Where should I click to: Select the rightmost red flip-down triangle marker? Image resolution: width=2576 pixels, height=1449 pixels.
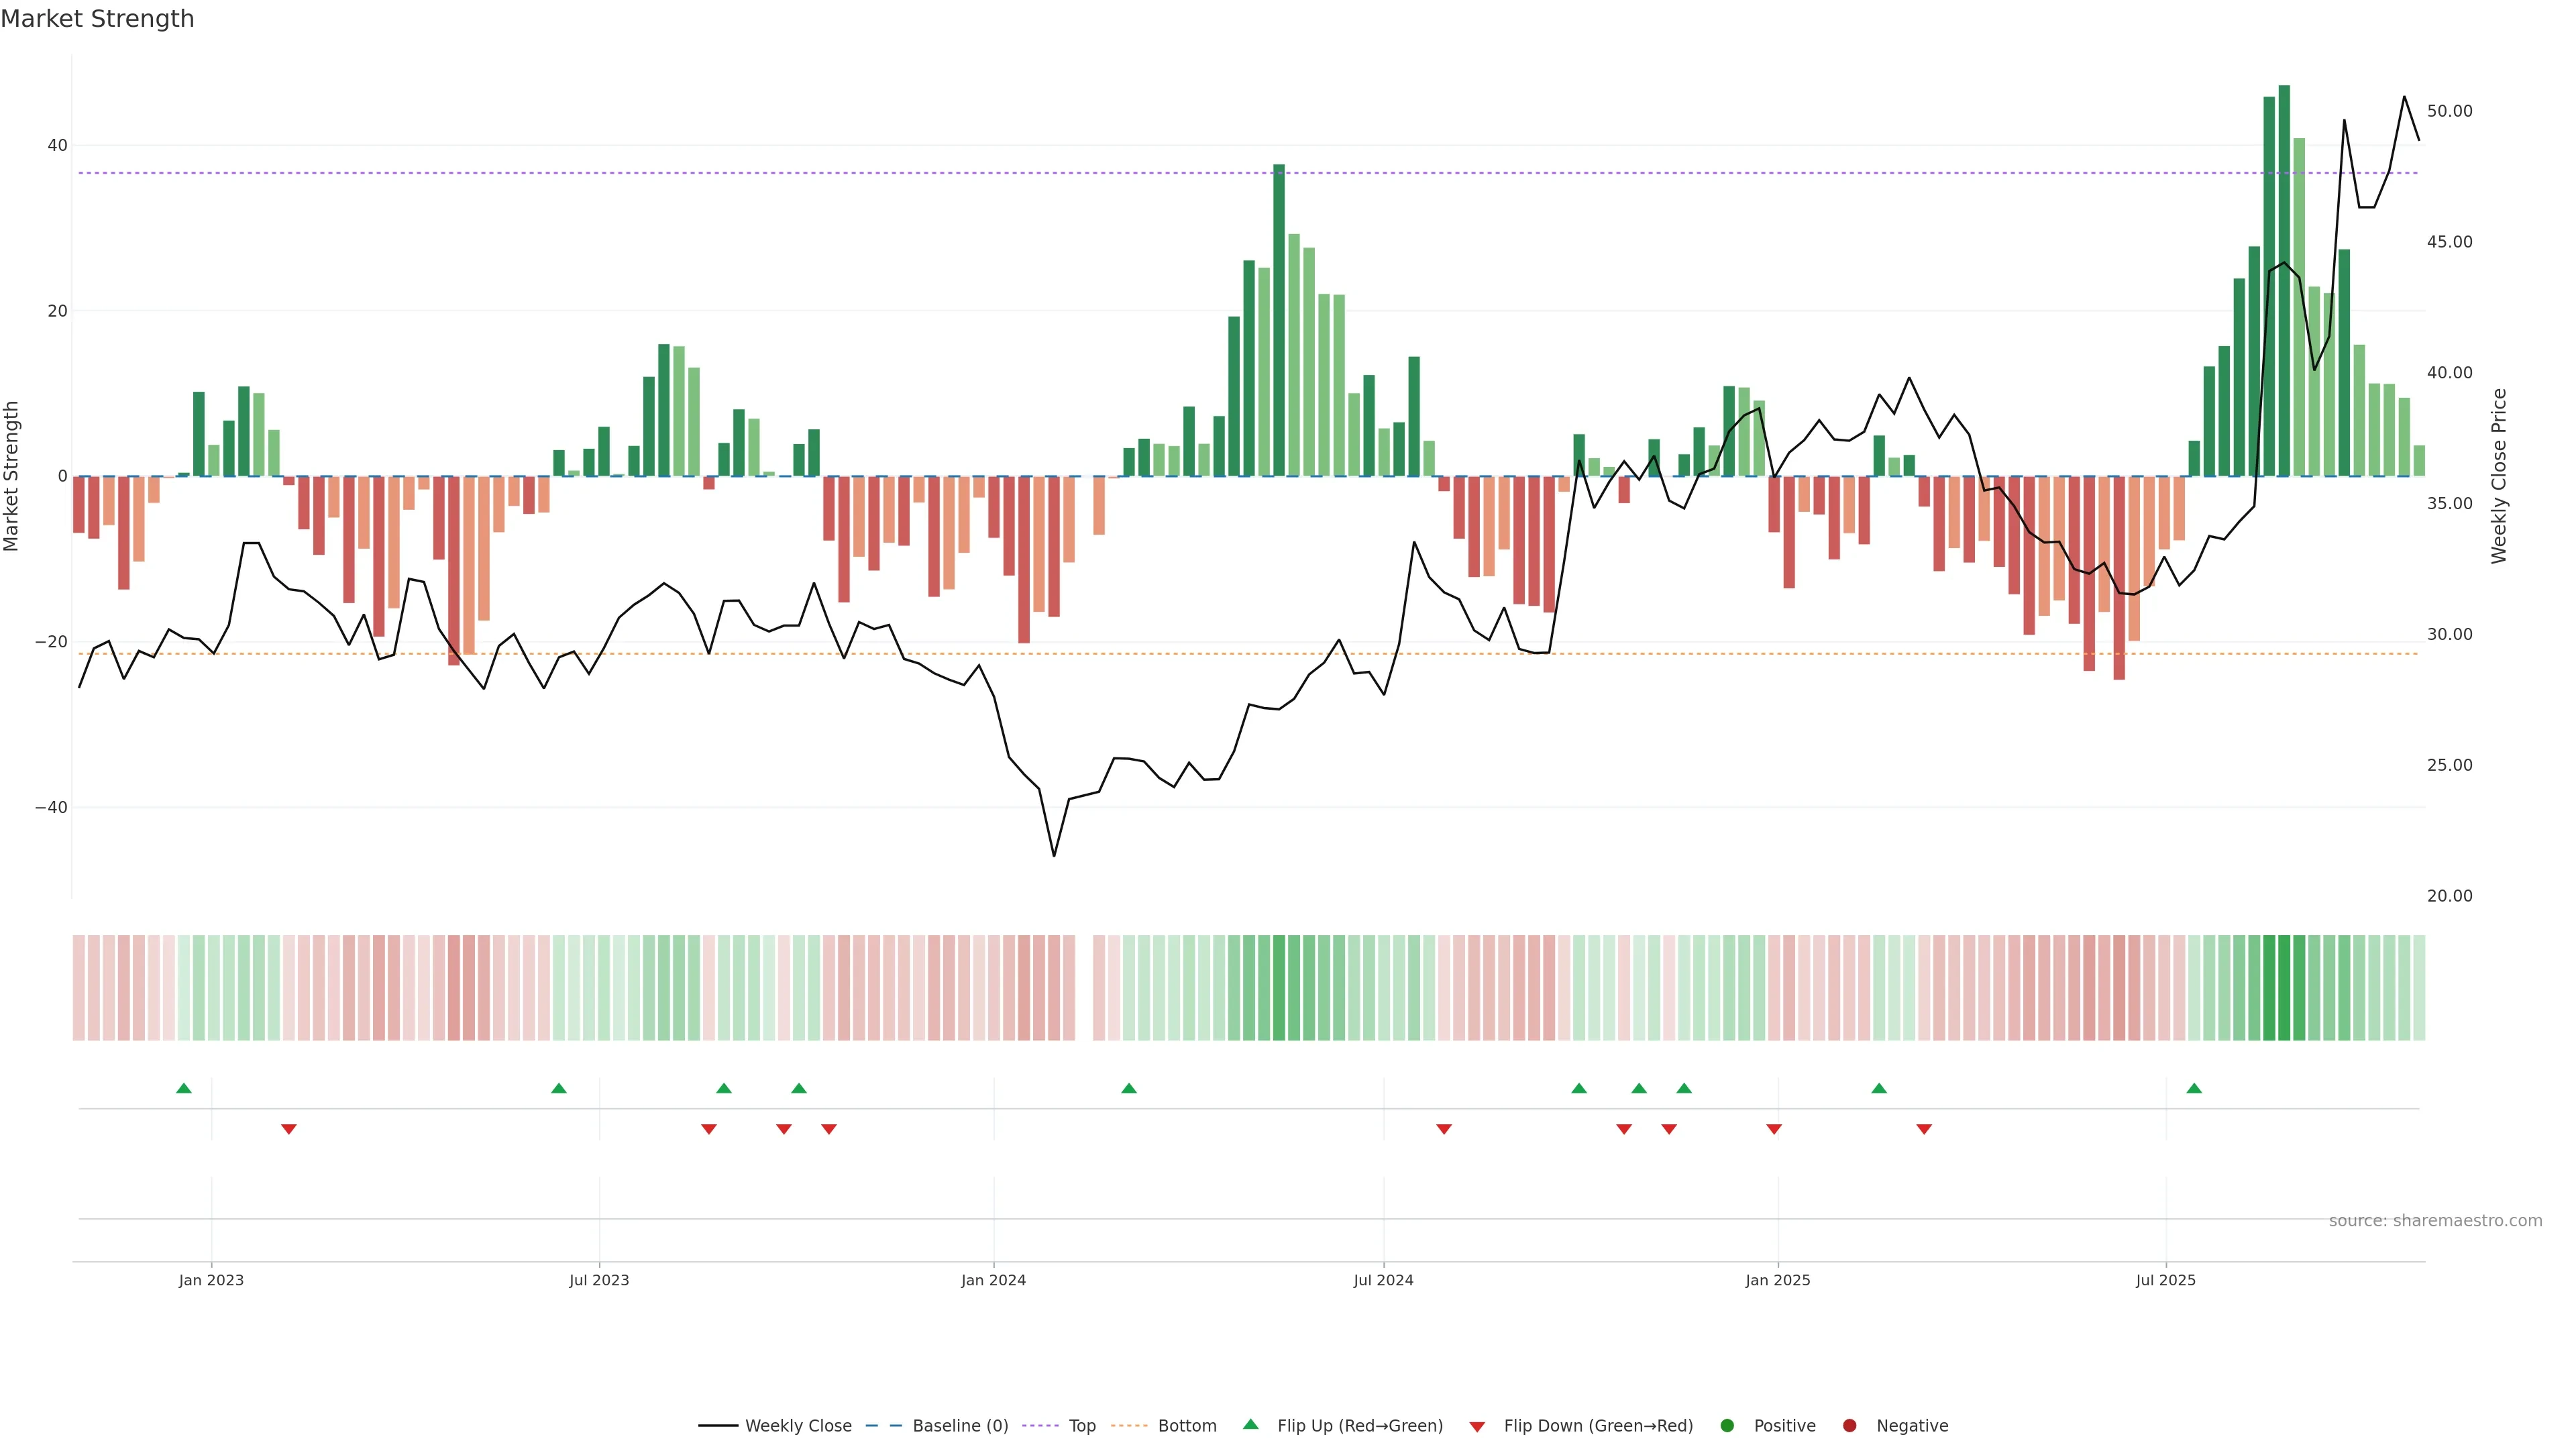(x=1924, y=1129)
